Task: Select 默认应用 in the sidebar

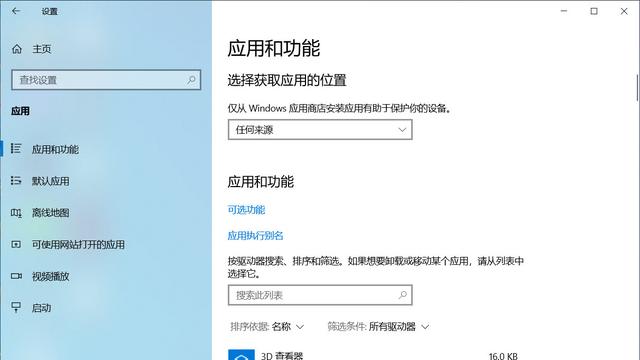Action: 51,181
